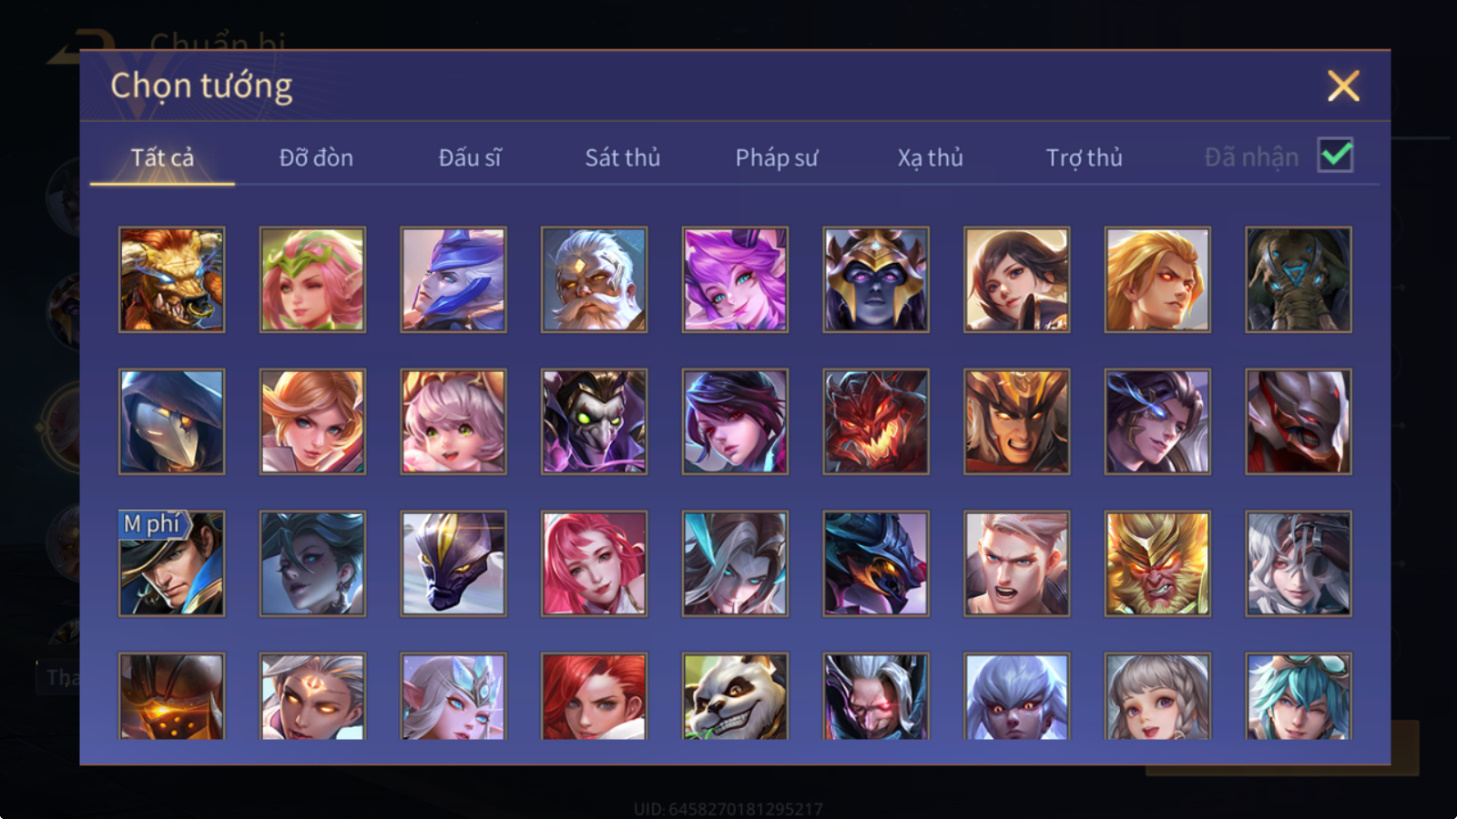Image resolution: width=1457 pixels, height=819 pixels.
Task: Select the plague-doctor hooded hero portrait
Action: click(172, 421)
